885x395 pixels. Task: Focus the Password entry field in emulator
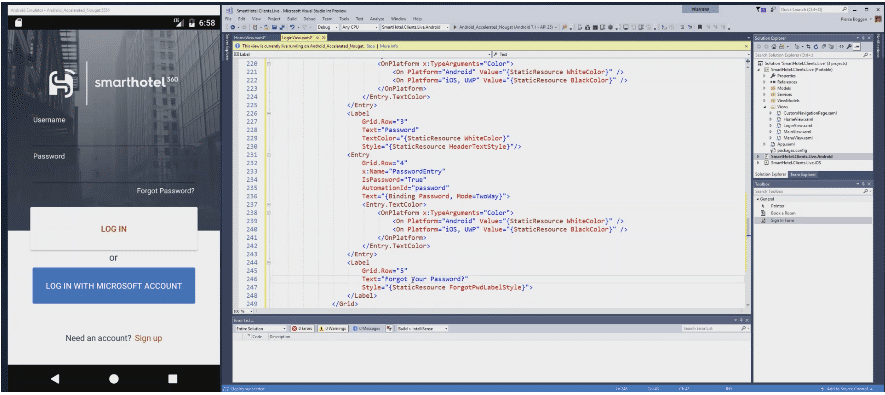[113, 171]
